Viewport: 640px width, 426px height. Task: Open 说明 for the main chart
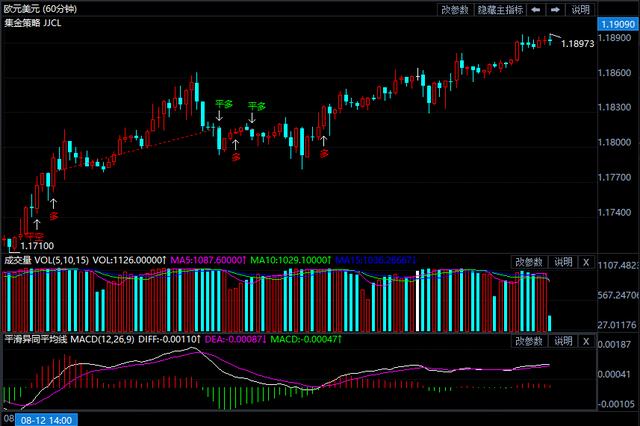[582, 9]
